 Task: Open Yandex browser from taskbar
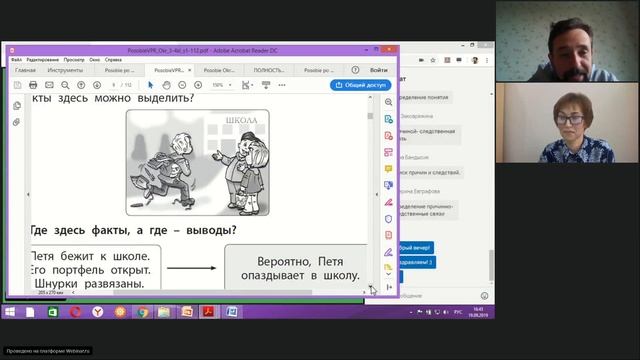coord(97,312)
